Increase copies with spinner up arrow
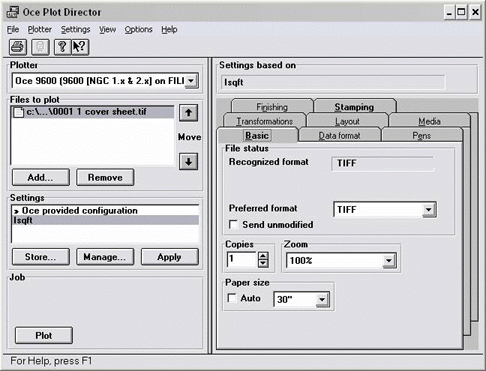Image resolution: width=486 pixels, height=371 pixels. point(263,256)
